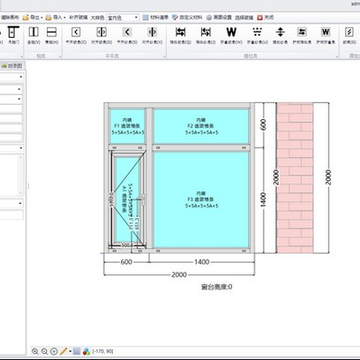Open custom materials (自定义材料)

187,17
